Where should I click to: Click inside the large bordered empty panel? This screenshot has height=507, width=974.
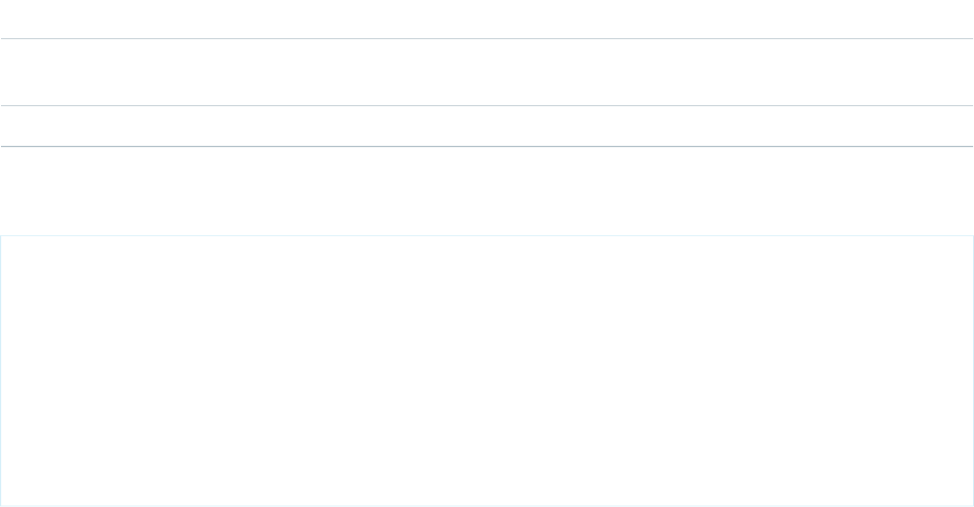pos(487,371)
